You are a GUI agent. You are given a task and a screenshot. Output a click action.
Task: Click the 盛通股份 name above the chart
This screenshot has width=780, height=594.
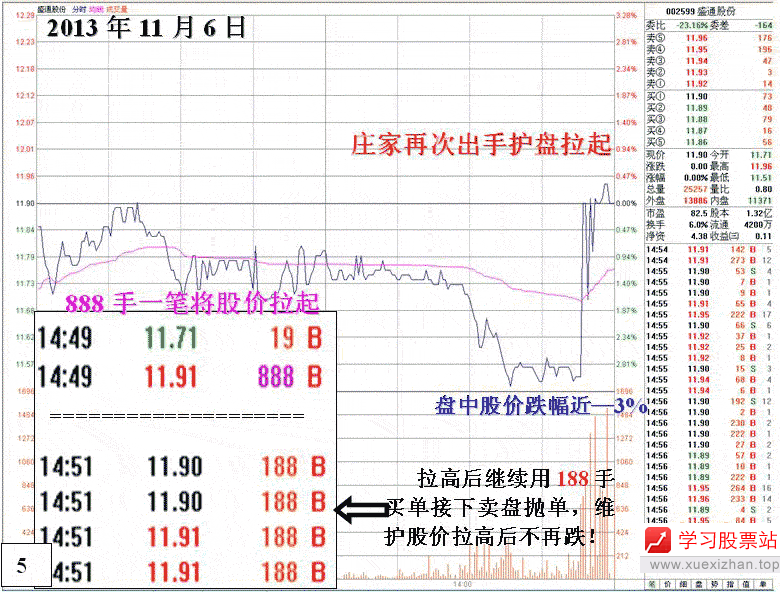pos(51,9)
